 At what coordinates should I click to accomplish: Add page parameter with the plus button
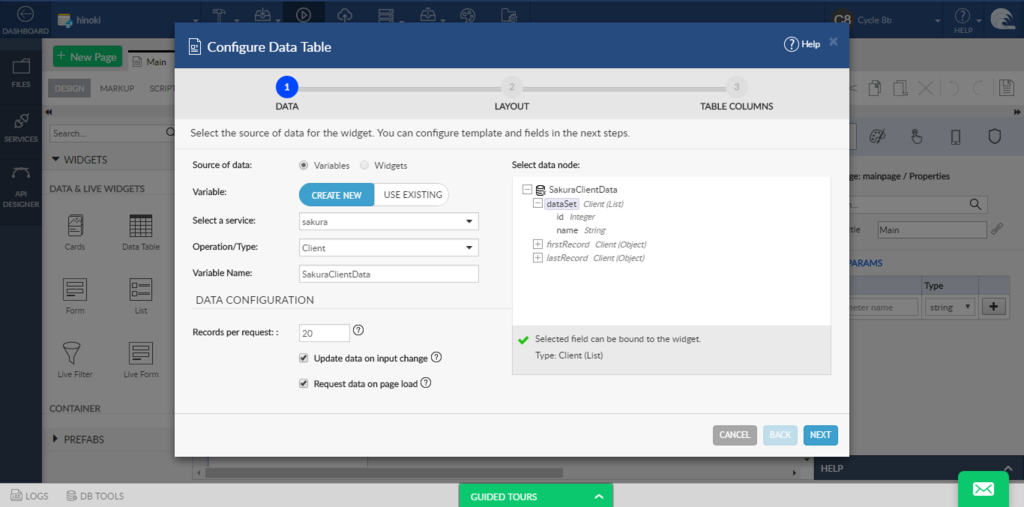[993, 307]
